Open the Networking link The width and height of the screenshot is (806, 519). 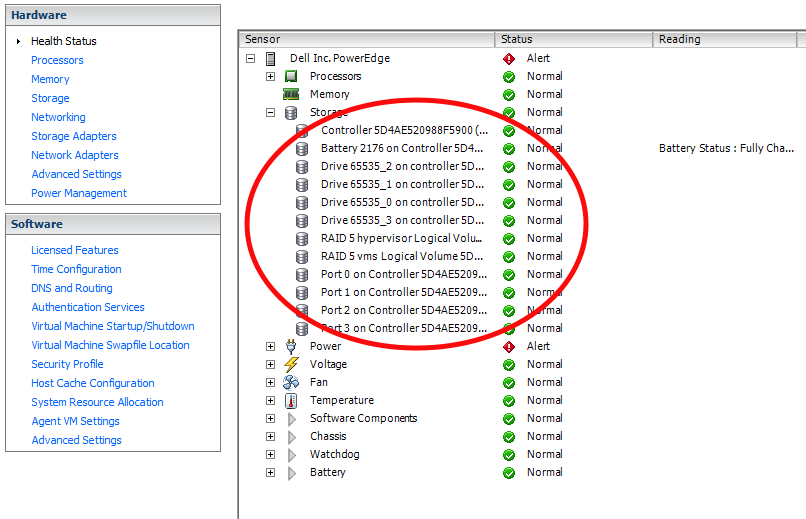click(x=58, y=117)
